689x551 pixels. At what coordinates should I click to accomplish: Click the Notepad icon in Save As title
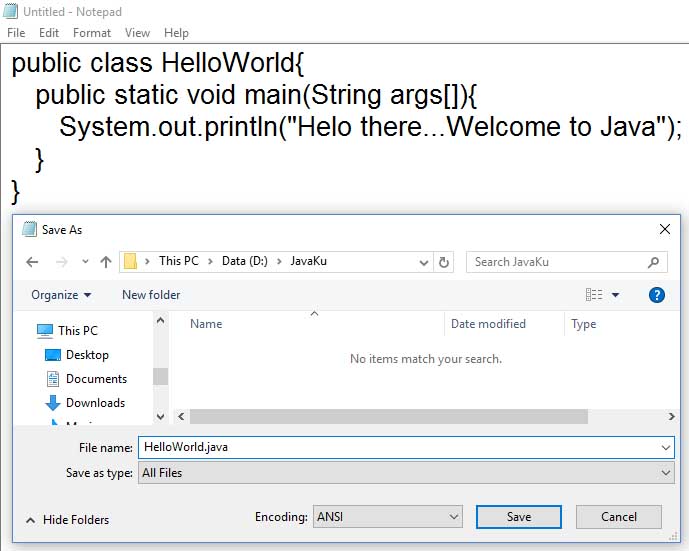click(x=29, y=229)
